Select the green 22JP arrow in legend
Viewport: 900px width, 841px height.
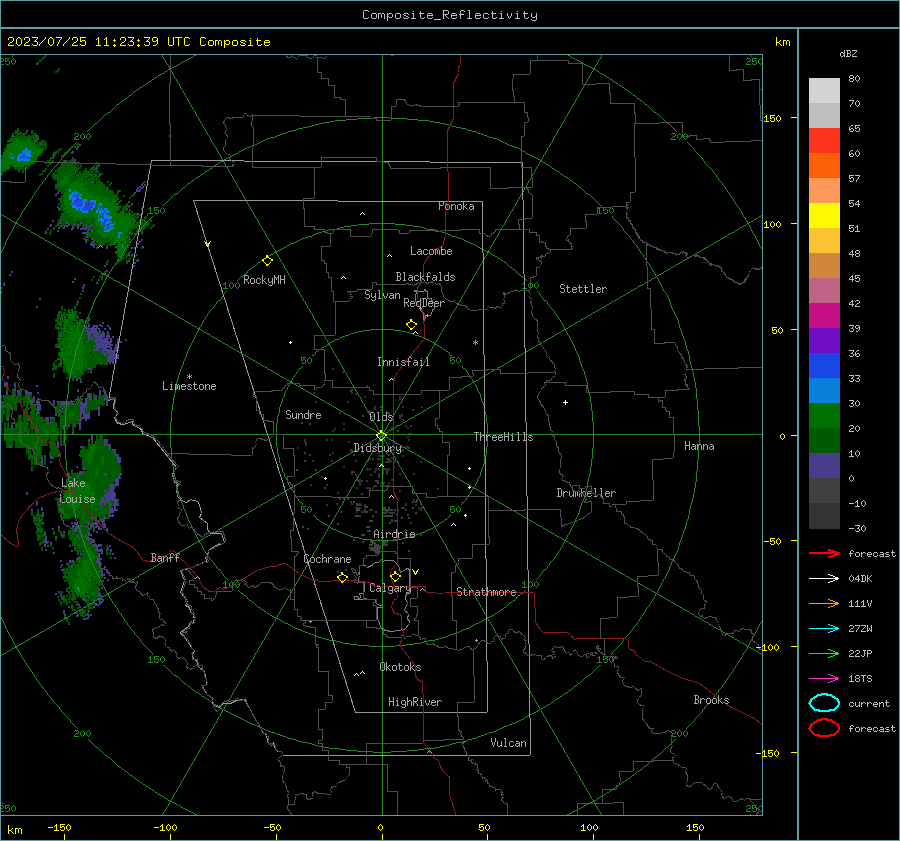click(x=824, y=653)
